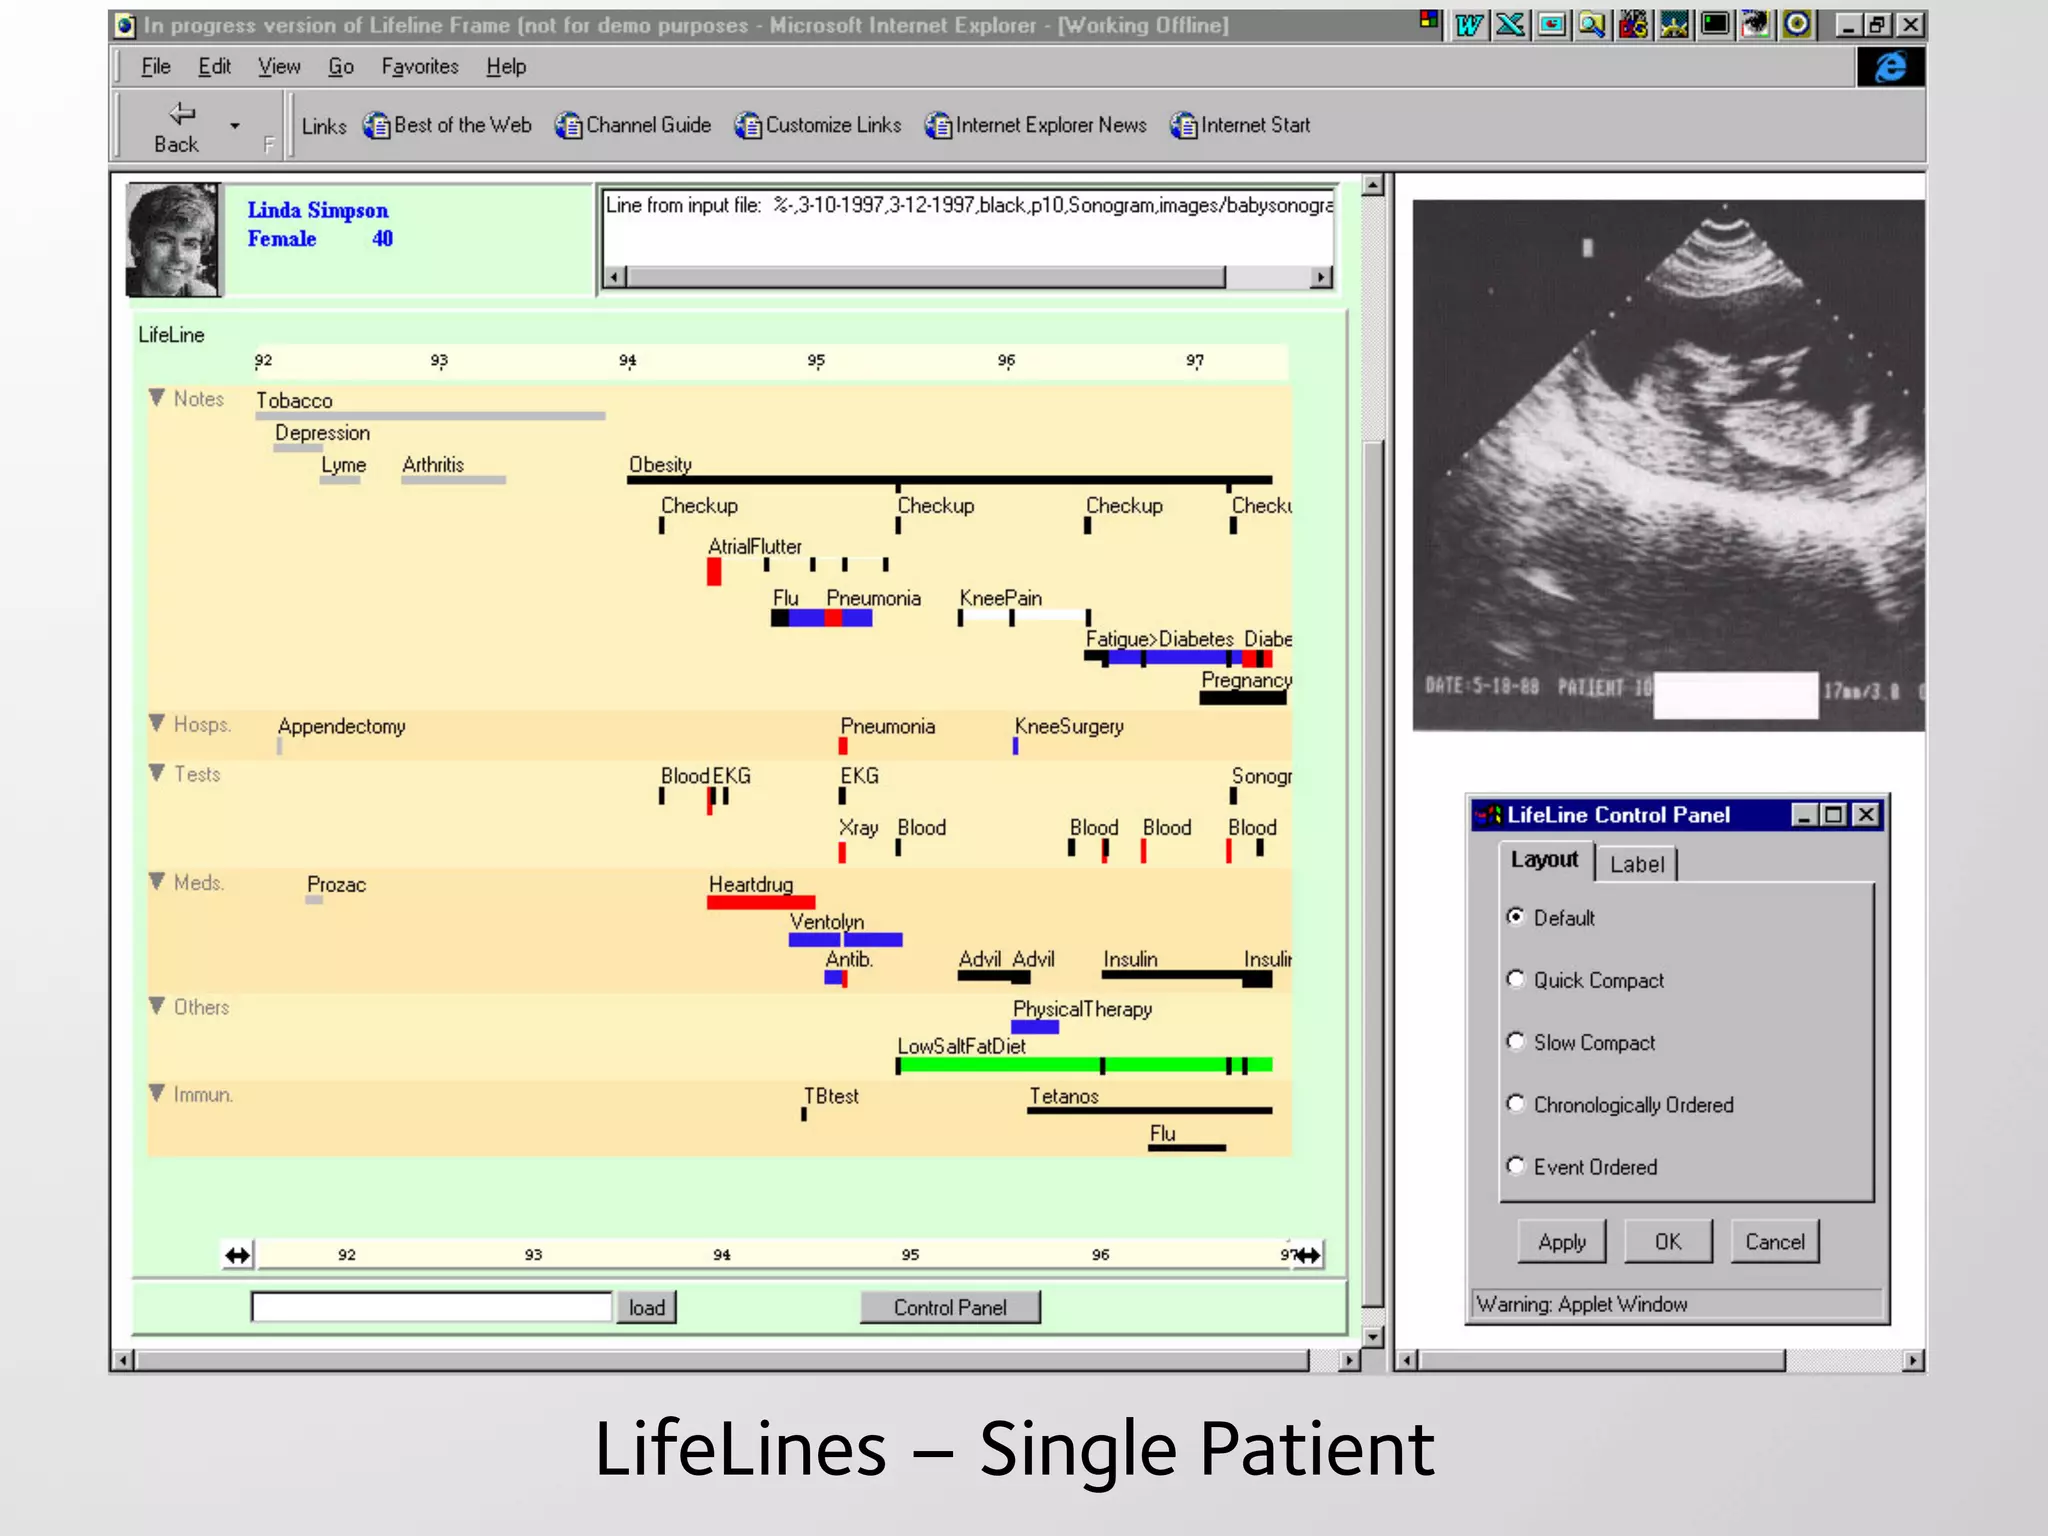Click the right arrow of the input file scrollbar
The width and height of the screenshot is (2048, 1536).
(1322, 277)
